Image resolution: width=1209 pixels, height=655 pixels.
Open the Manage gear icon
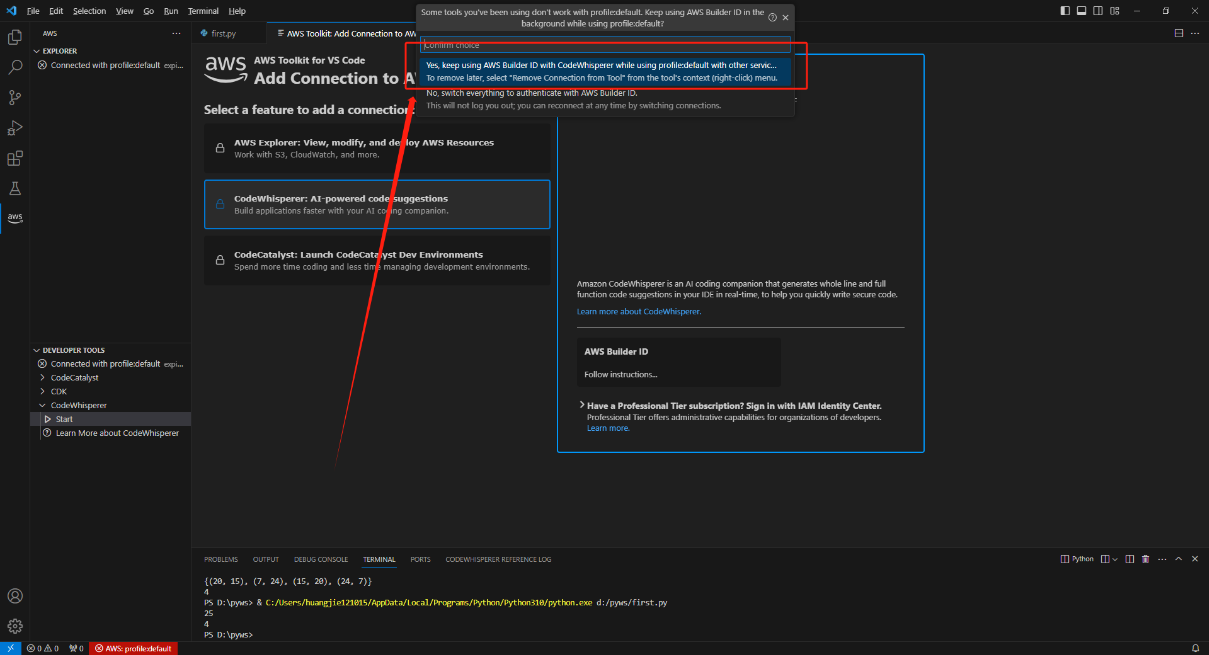click(15, 626)
